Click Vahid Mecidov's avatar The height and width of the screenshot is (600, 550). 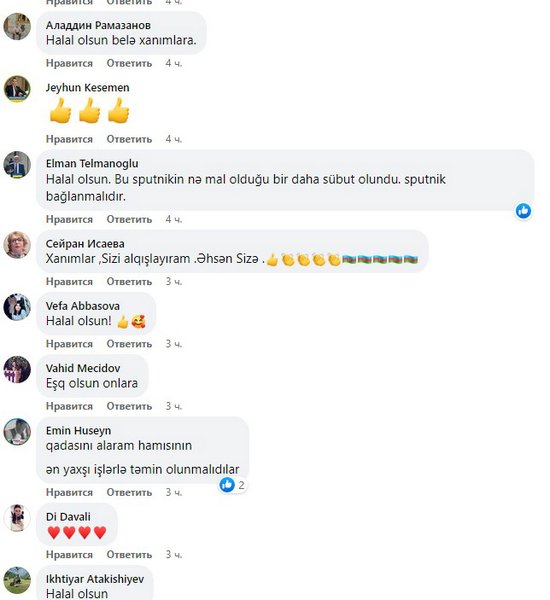point(17,369)
